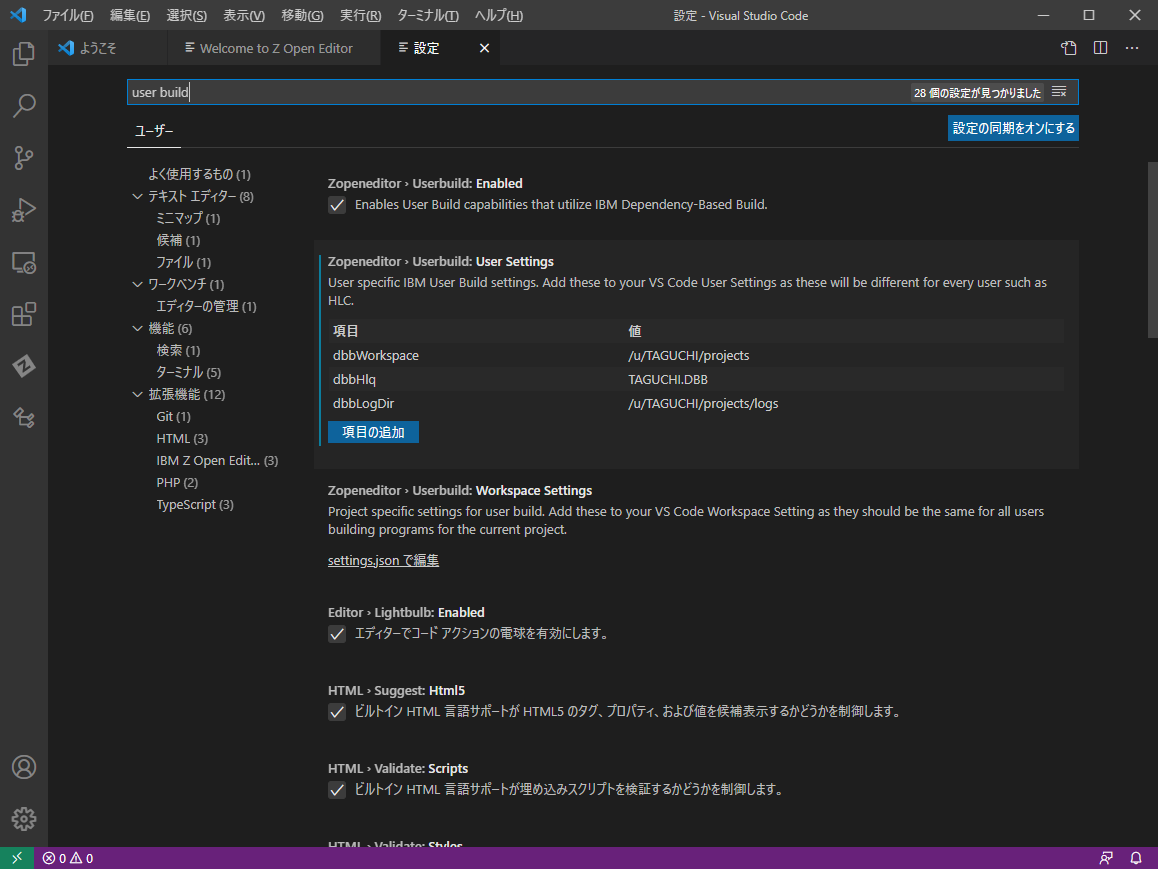Open the Zowe Explorer view icon
Viewport: 1158px width, 869px height.
[24, 366]
